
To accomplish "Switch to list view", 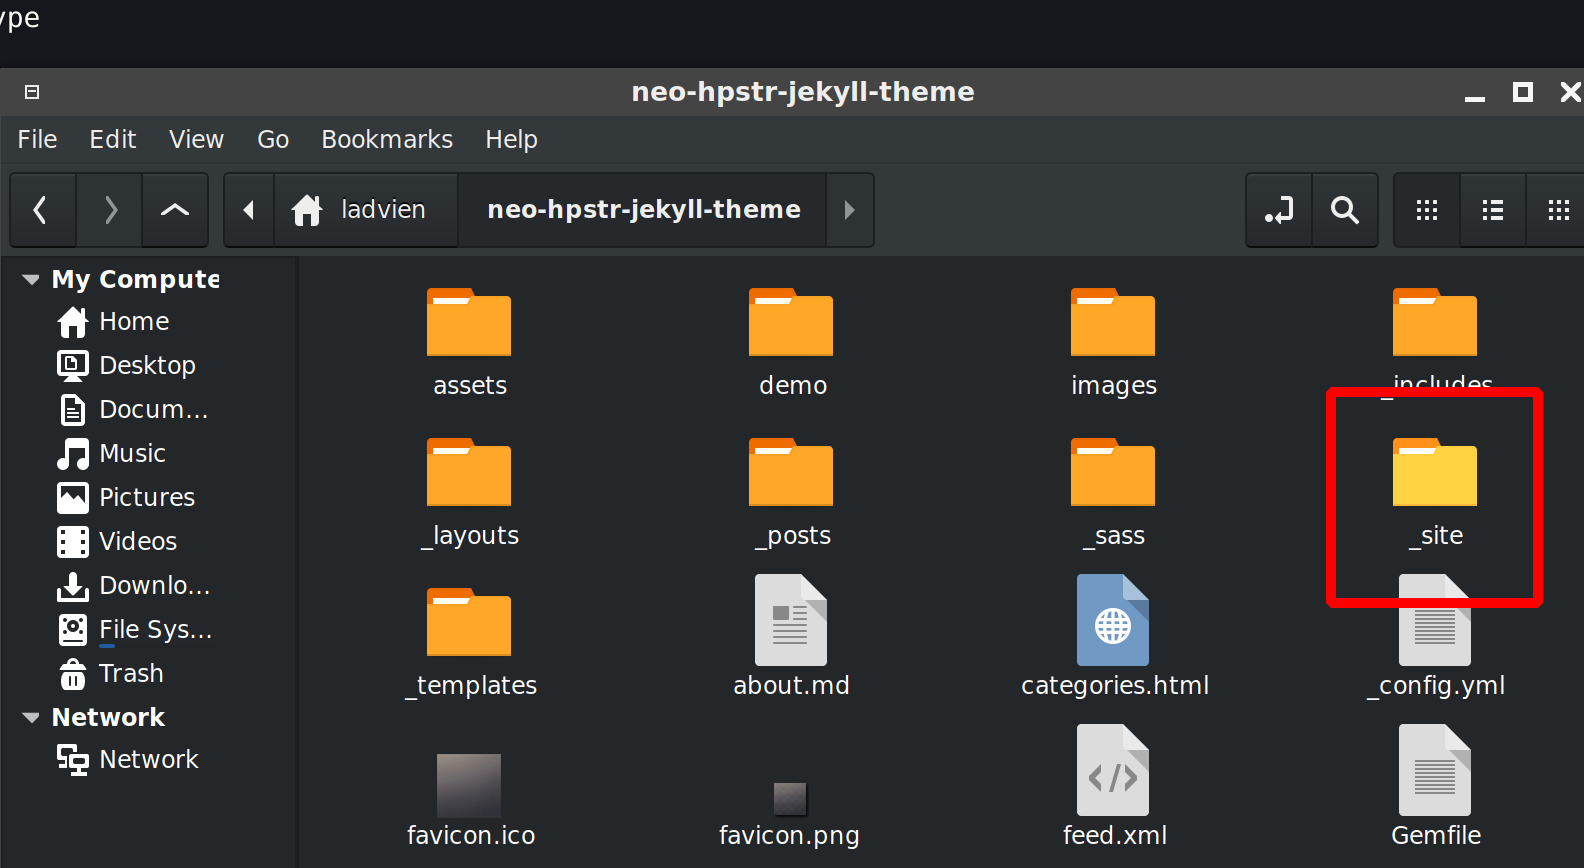I will point(1493,210).
